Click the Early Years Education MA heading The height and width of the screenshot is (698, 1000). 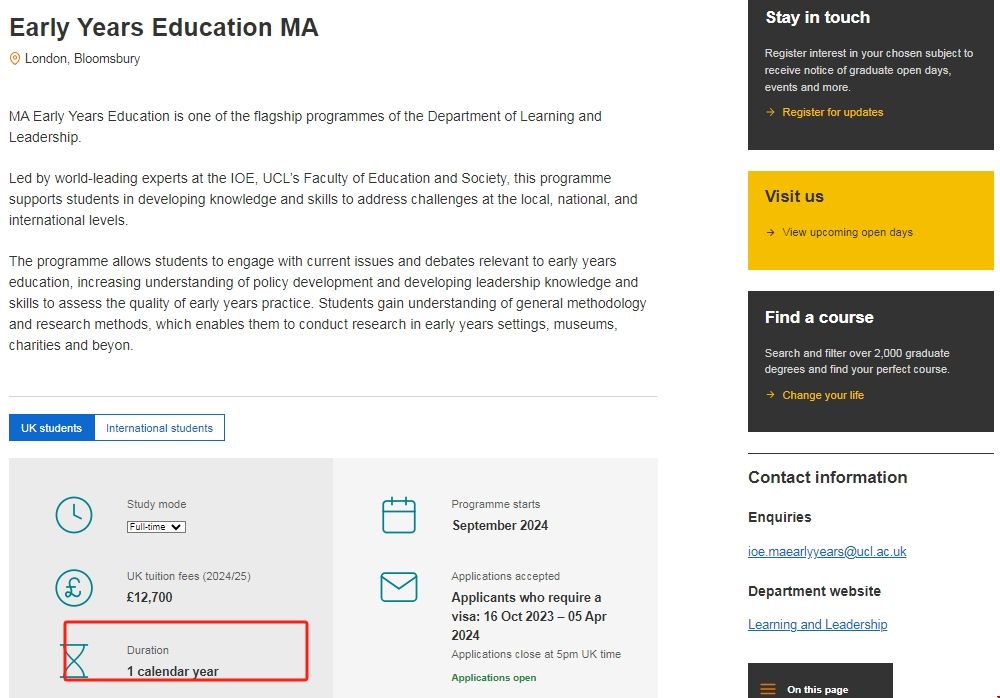[x=164, y=27]
